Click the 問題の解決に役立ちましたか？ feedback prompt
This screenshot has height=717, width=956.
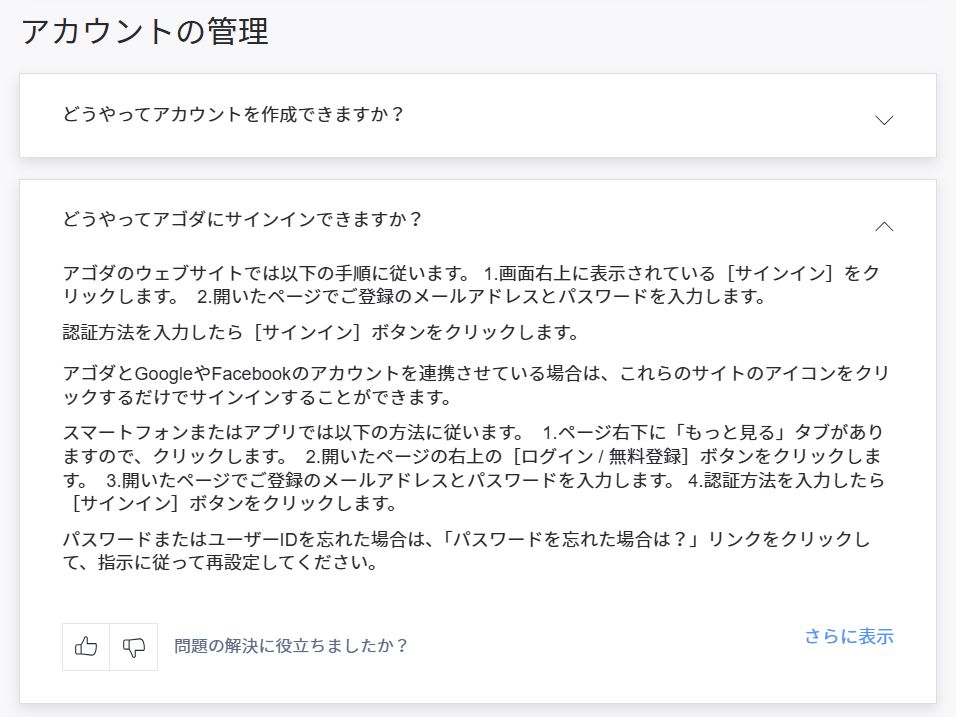tap(291, 646)
